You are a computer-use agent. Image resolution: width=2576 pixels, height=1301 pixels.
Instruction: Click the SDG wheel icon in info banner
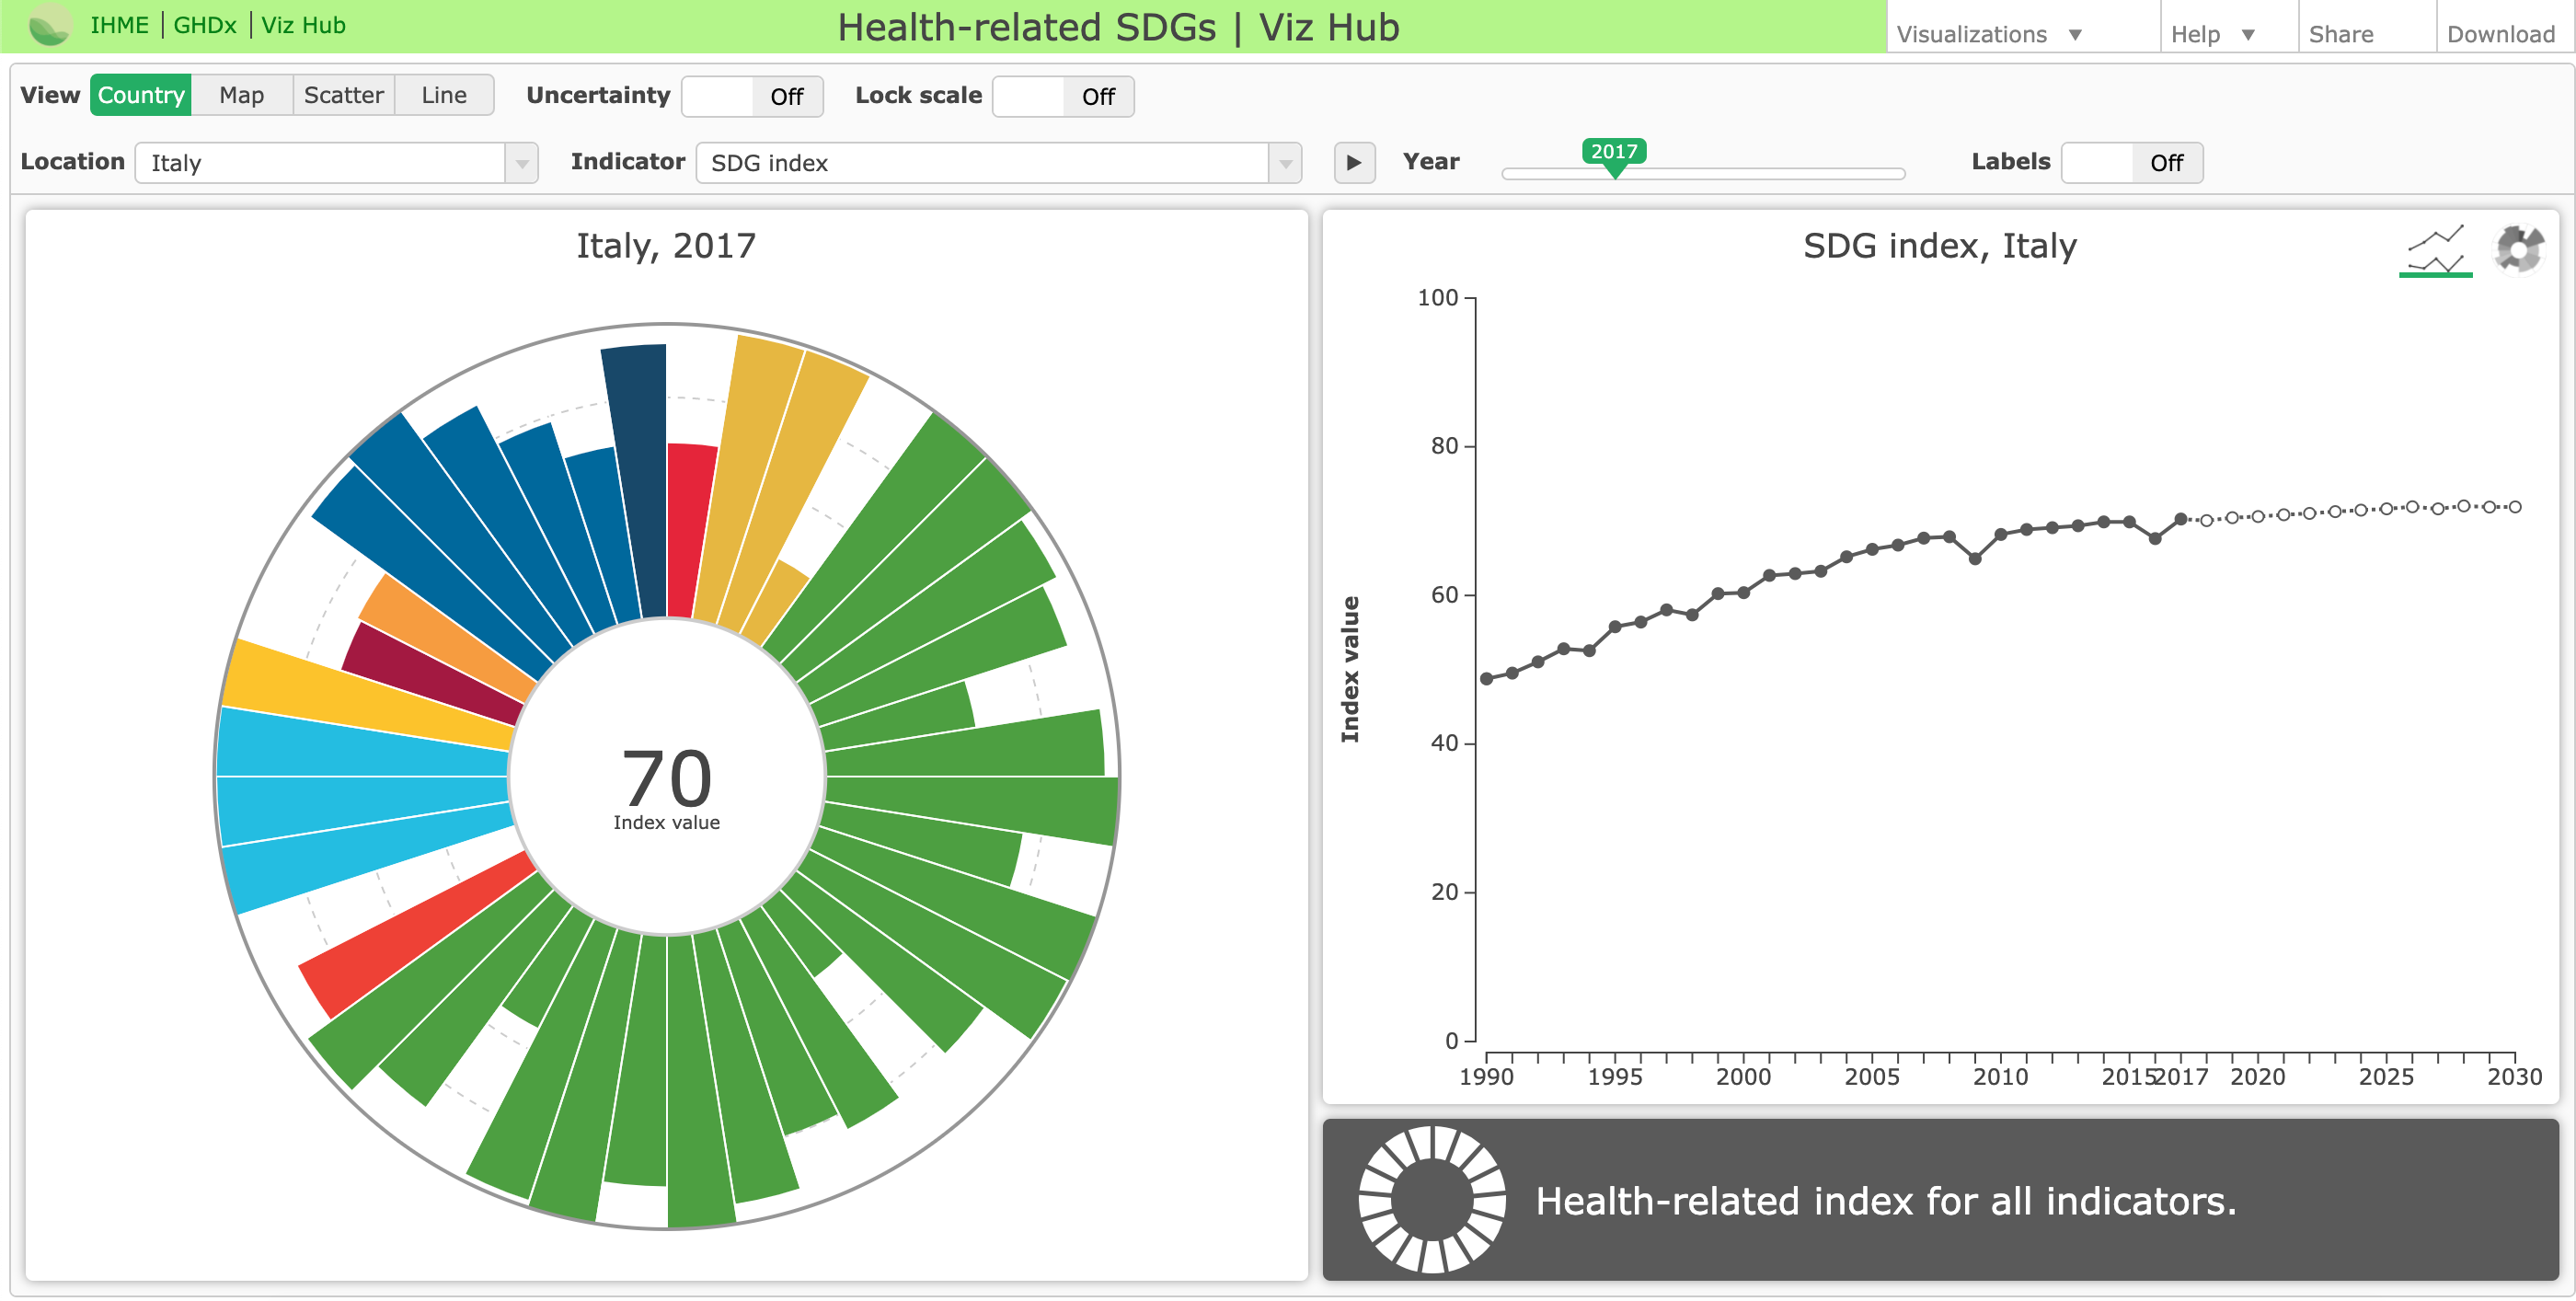pyautogui.click(x=1432, y=1198)
